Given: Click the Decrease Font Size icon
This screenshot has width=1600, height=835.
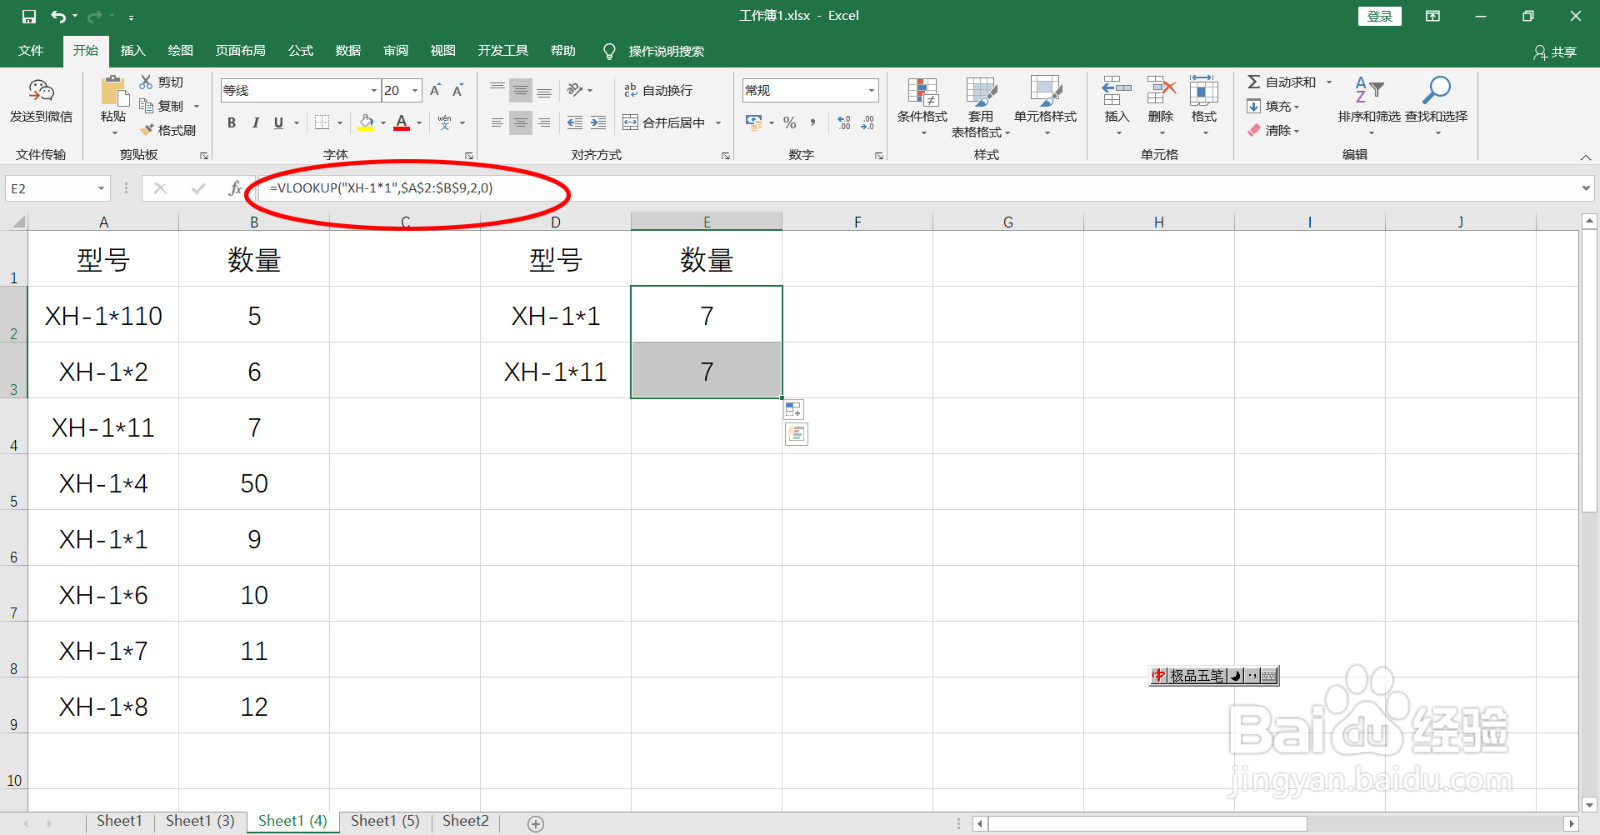Looking at the screenshot, I should click(458, 90).
